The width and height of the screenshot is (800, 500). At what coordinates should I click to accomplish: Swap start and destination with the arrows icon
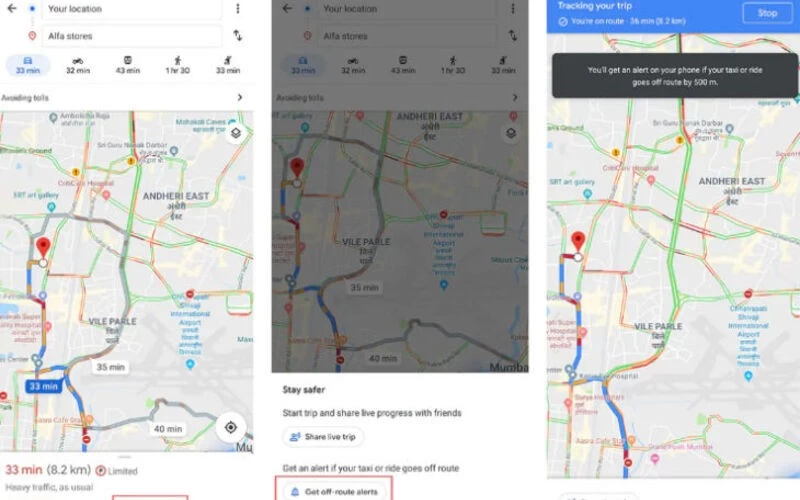tap(238, 35)
